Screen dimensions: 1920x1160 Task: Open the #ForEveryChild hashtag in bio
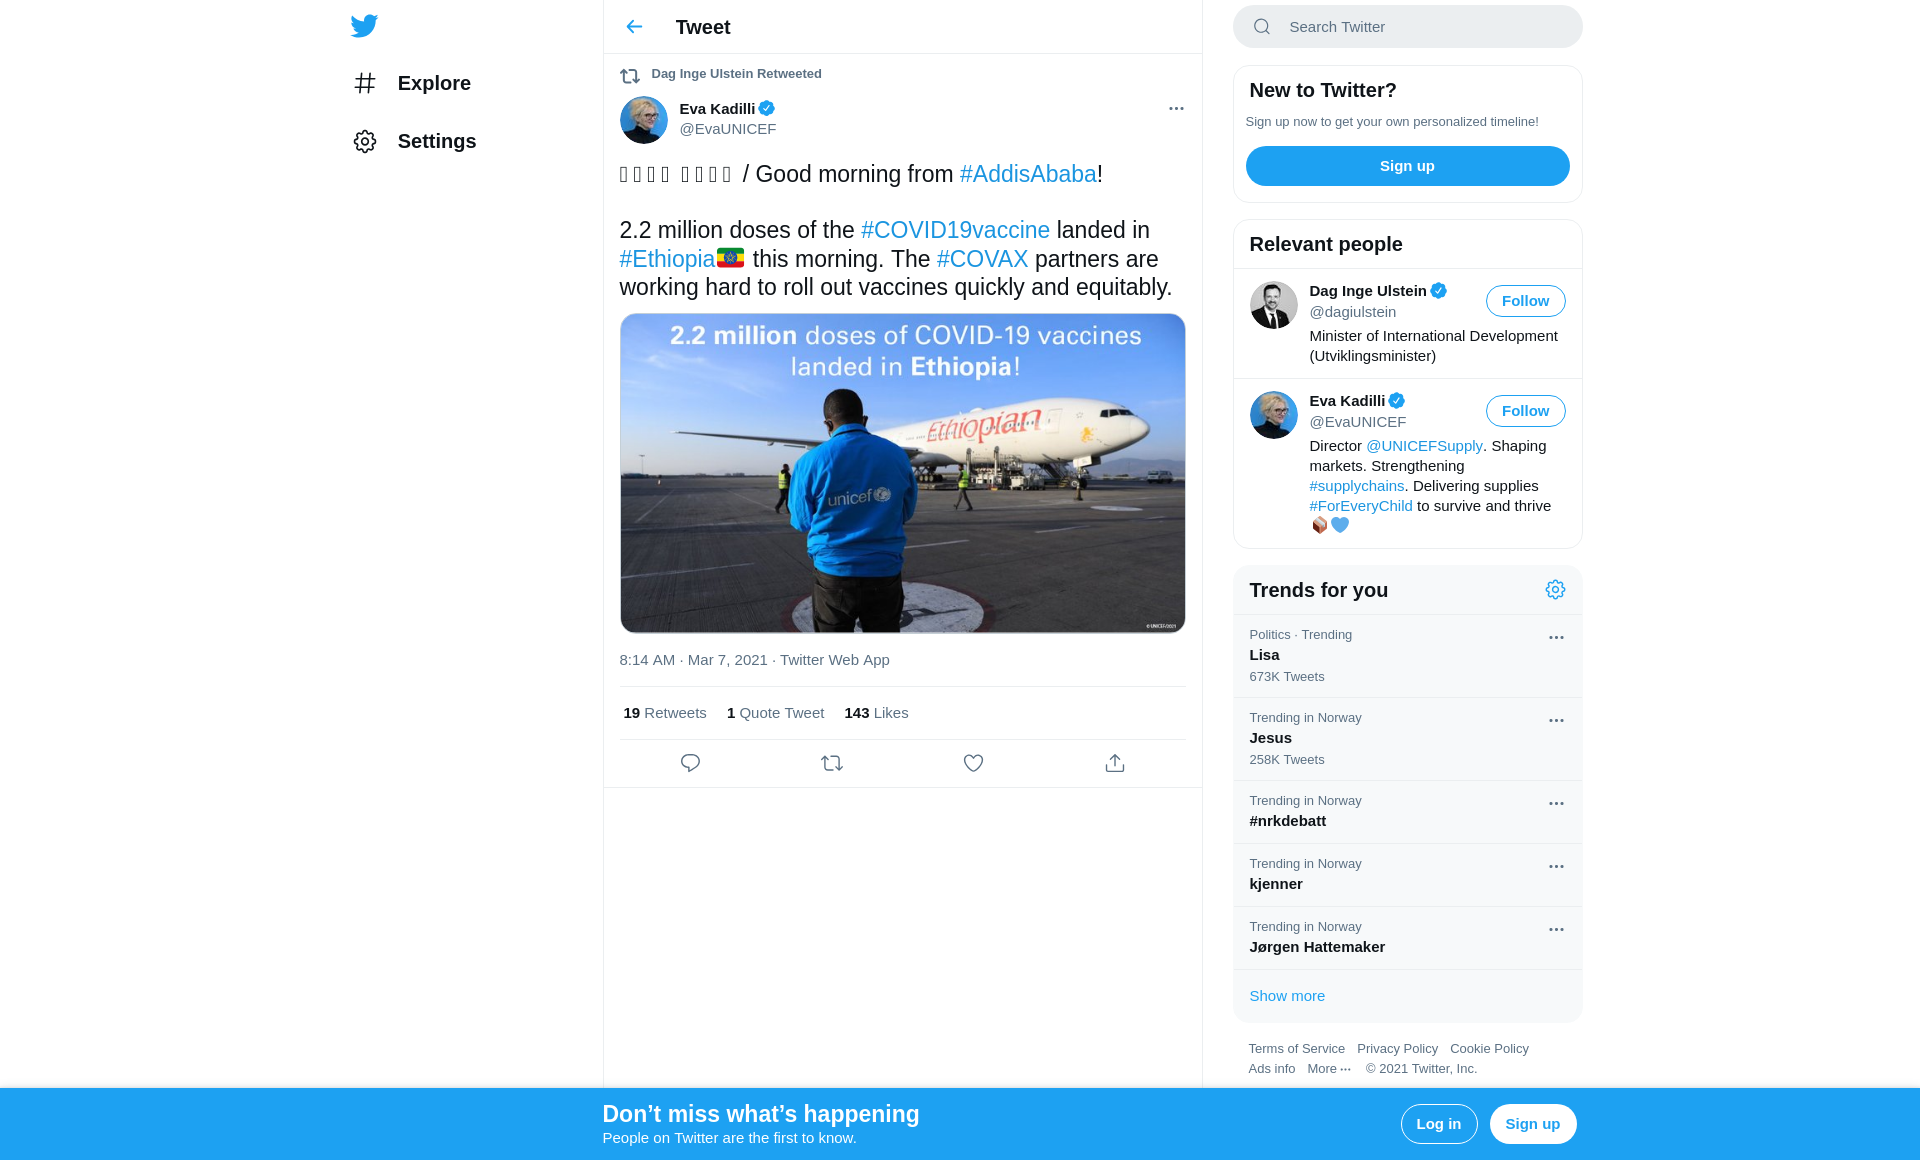(x=1360, y=506)
